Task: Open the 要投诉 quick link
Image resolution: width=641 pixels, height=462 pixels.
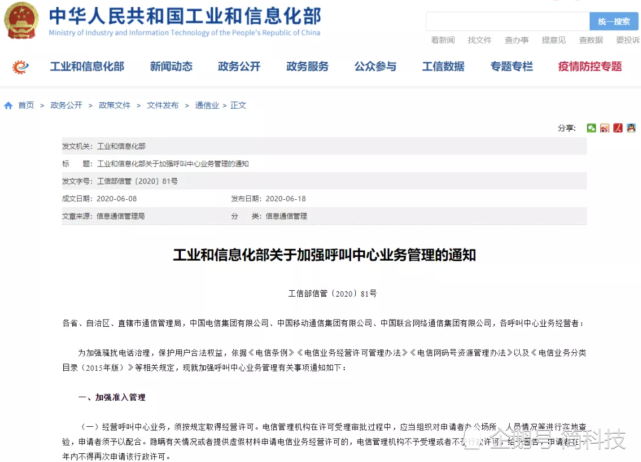Action: pos(628,40)
